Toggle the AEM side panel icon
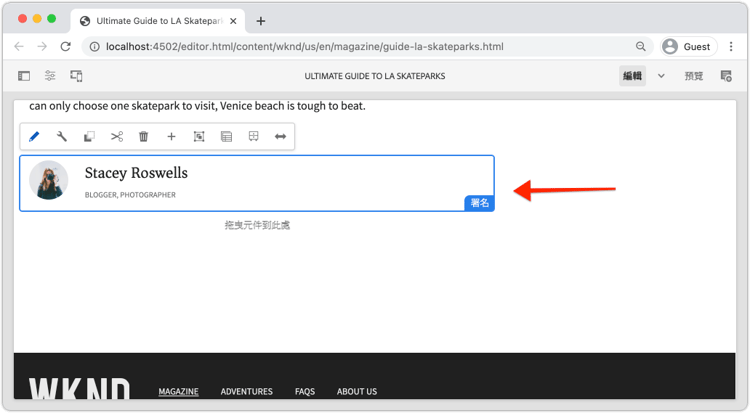The height and width of the screenshot is (413, 750). click(x=24, y=76)
